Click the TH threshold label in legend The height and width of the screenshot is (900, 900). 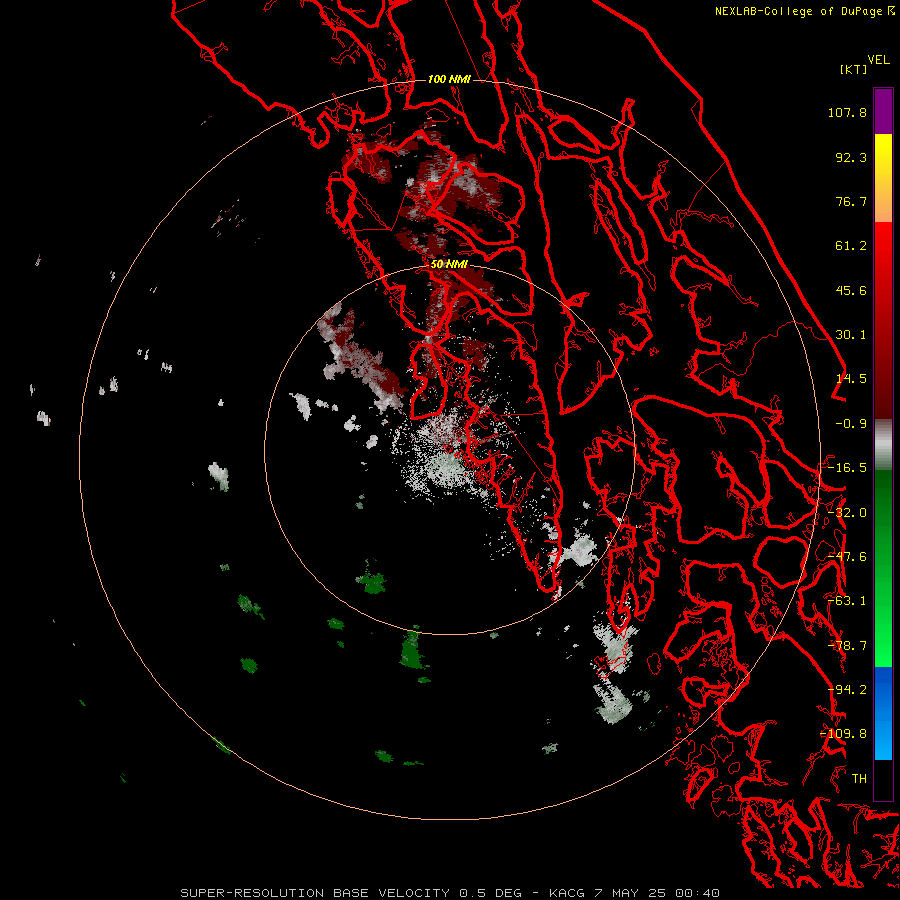coord(859,779)
